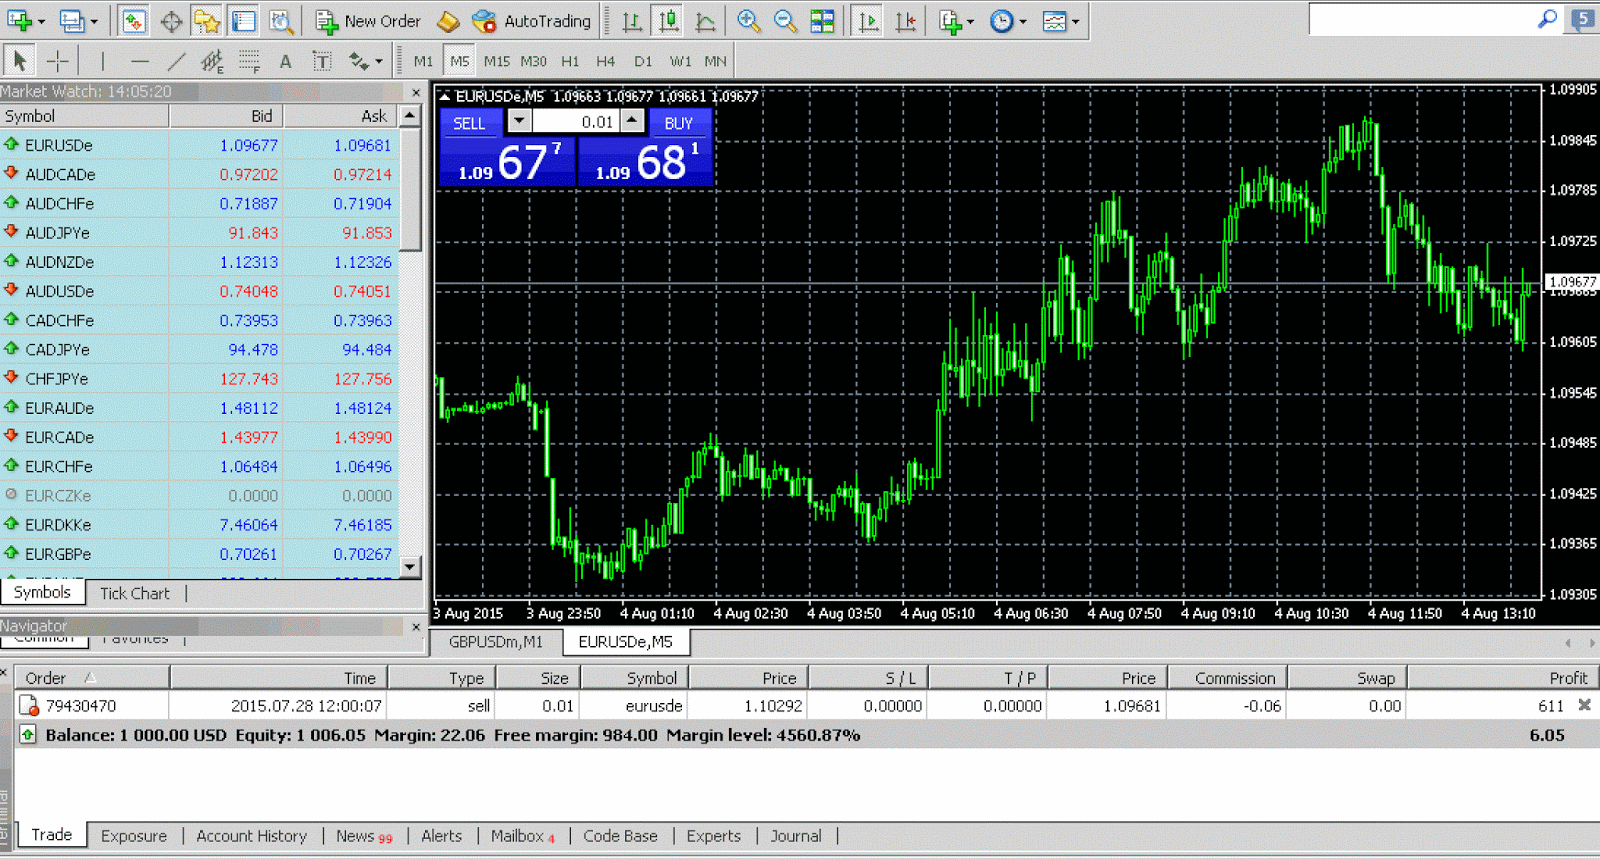This screenshot has width=1600, height=860.
Task: Expand the new chart dropdown arrow
Action: pos(41,21)
